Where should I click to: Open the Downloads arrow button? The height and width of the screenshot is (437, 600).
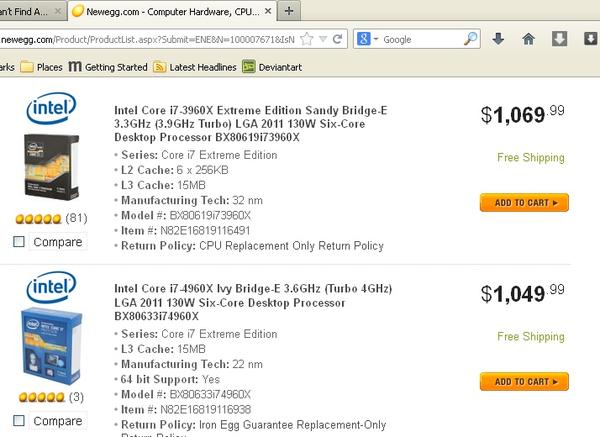[x=499, y=39]
